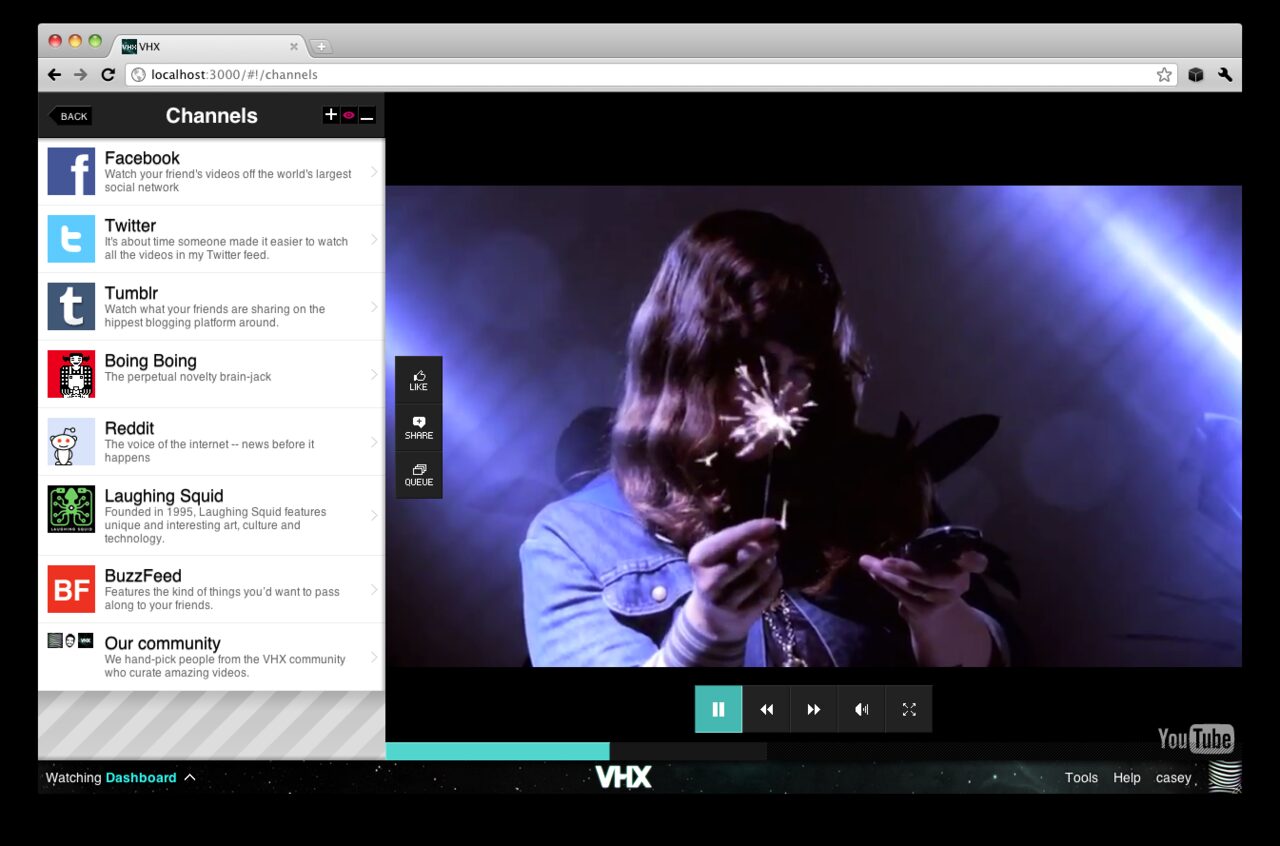This screenshot has height=846, width=1280.
Task: Click the VHX logo in footer
Action: click(624, 777)
